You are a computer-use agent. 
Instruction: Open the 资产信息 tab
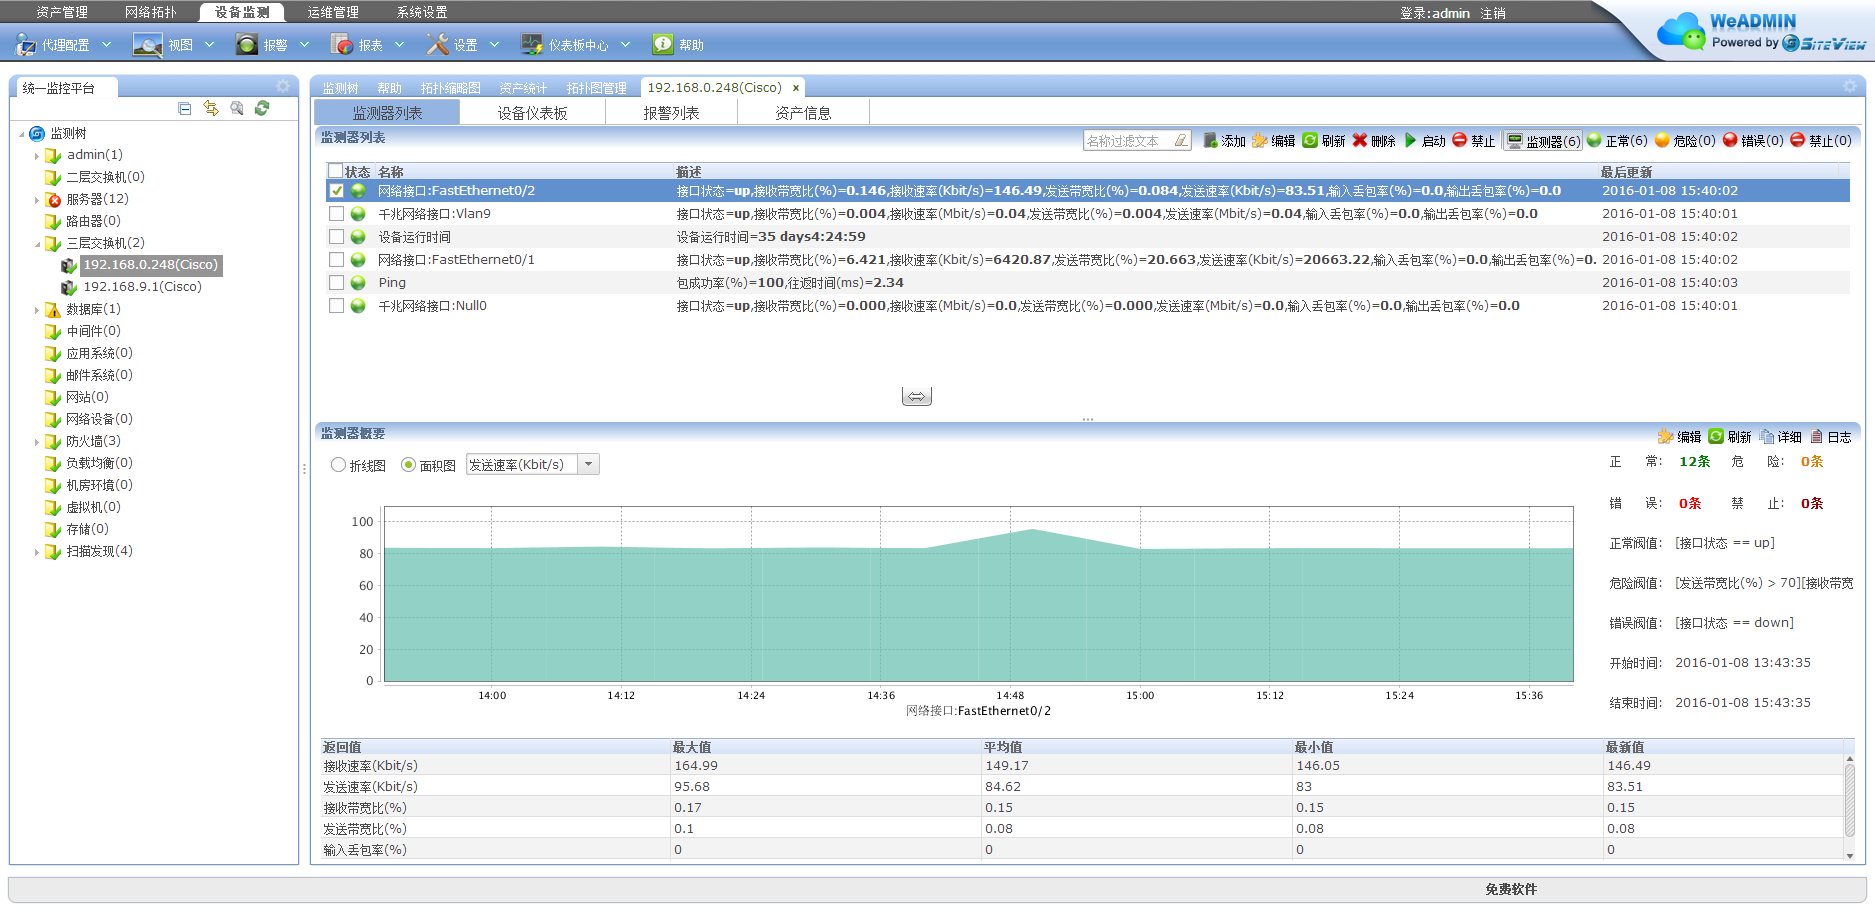(x=803, y=113)
